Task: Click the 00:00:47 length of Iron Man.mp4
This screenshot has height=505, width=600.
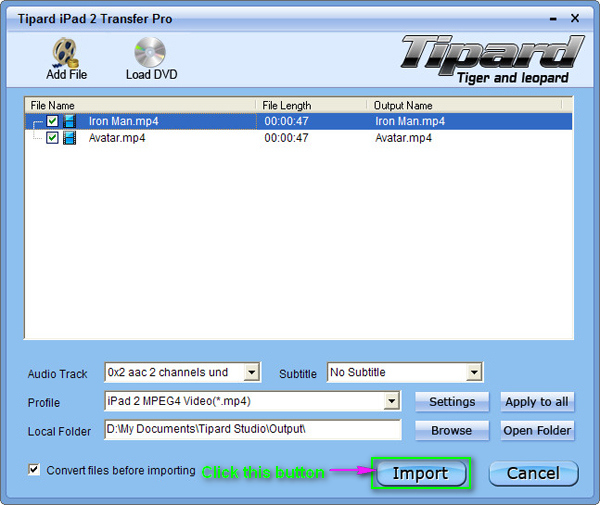Action: pyautogui.click(x=286, y=121)
